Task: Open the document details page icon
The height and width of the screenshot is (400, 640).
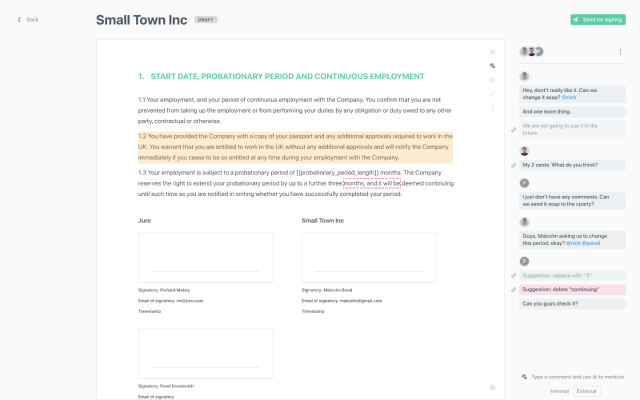Action: [492, 80]
